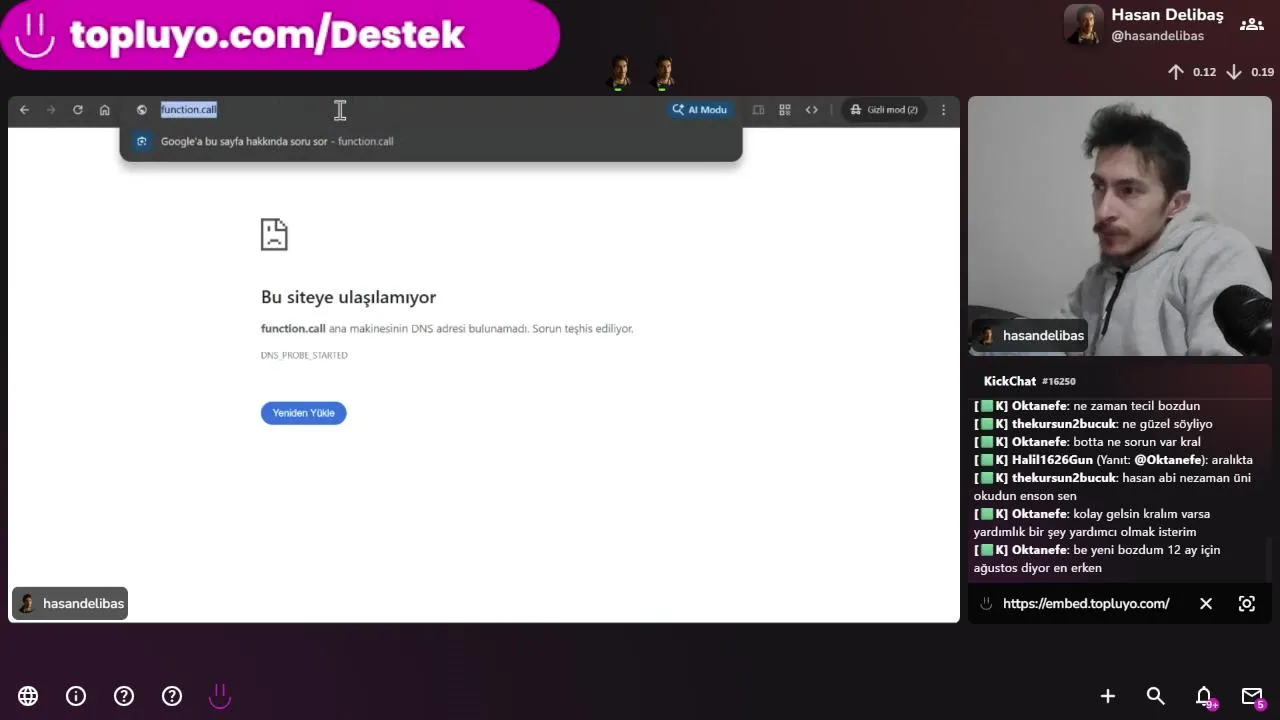The height and width of the screenshot is (720, 1280).
Task: Open the first question mark help icon
Action: click(x=124, y=696)
